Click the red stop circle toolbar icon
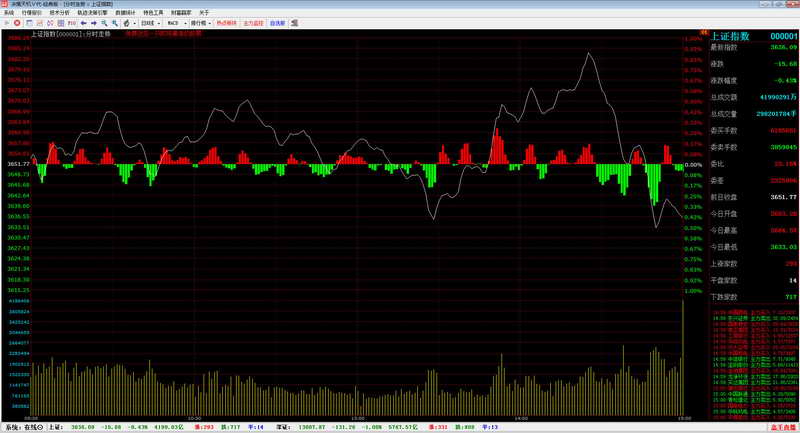800x433 pixels. 17,23
